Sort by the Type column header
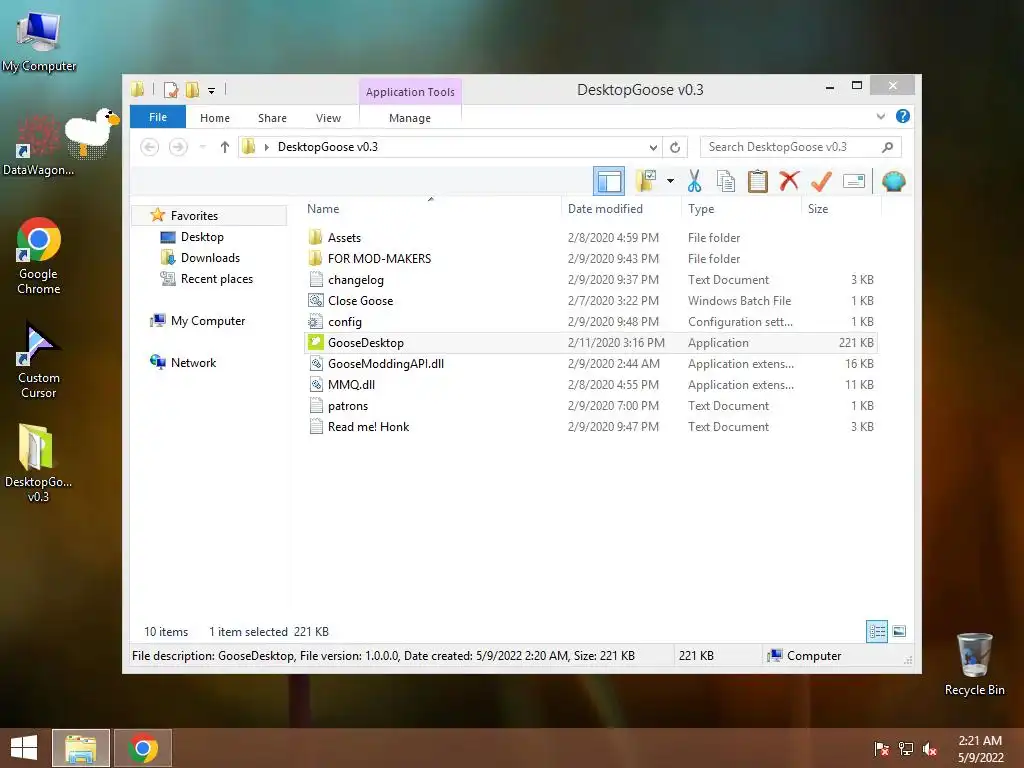1024x768 pixels. coord(701,209)
